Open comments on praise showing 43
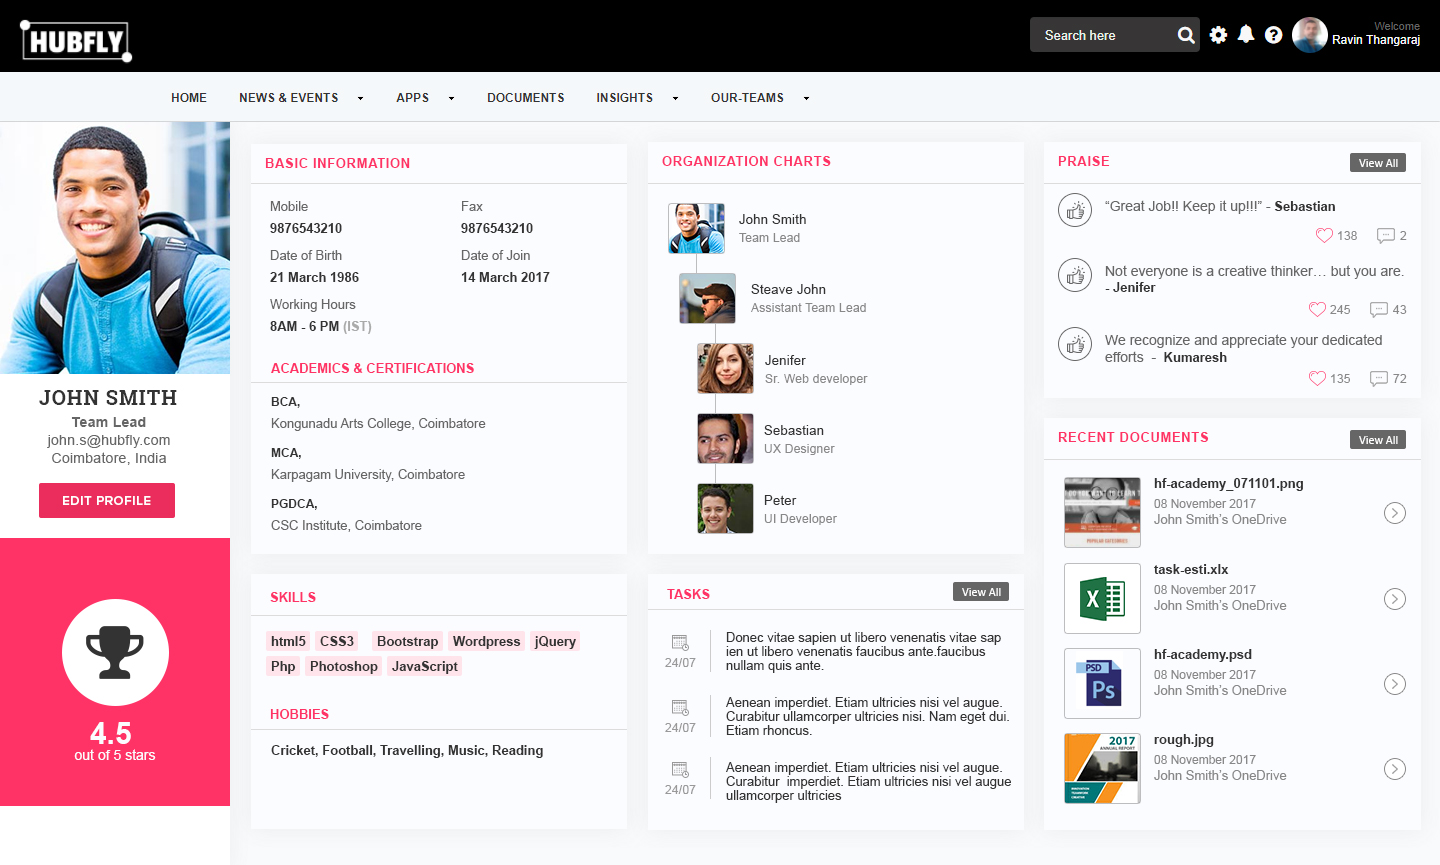The height and width of the screenshot is (865, 1440). pyautogui.click(x=1378, y=310)
